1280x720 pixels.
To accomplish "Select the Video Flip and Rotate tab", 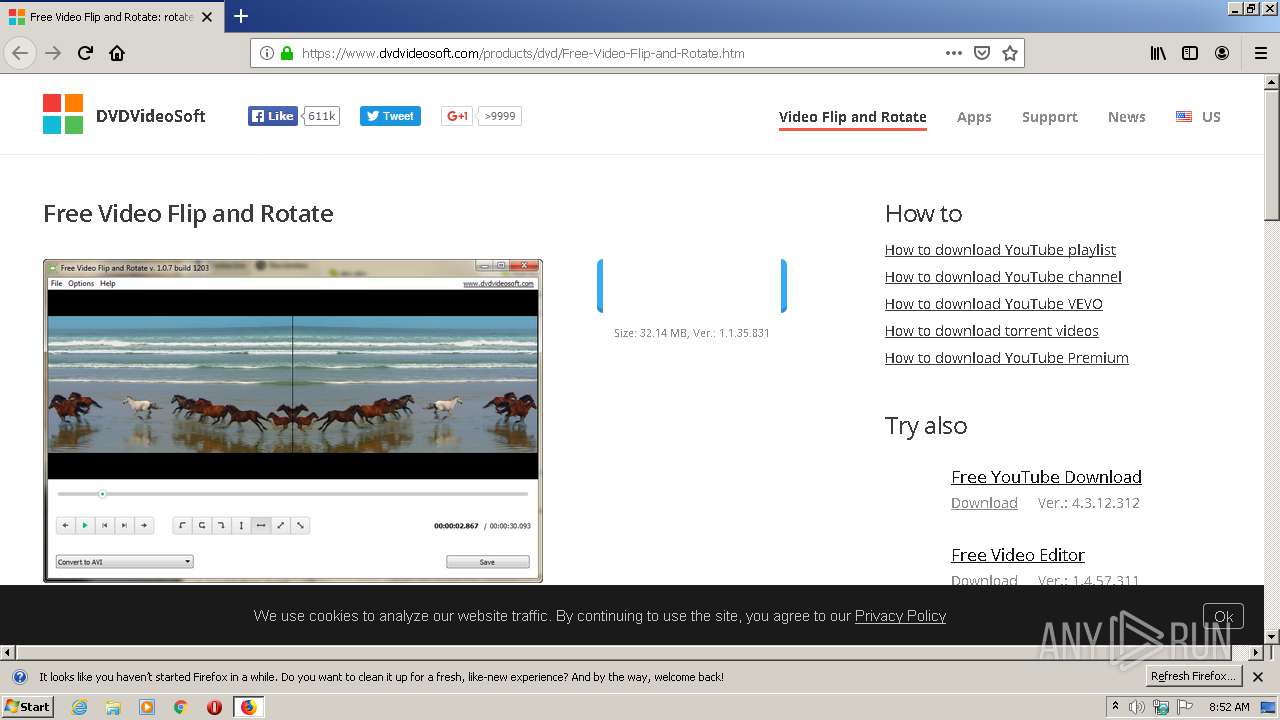I will (853, 117).
